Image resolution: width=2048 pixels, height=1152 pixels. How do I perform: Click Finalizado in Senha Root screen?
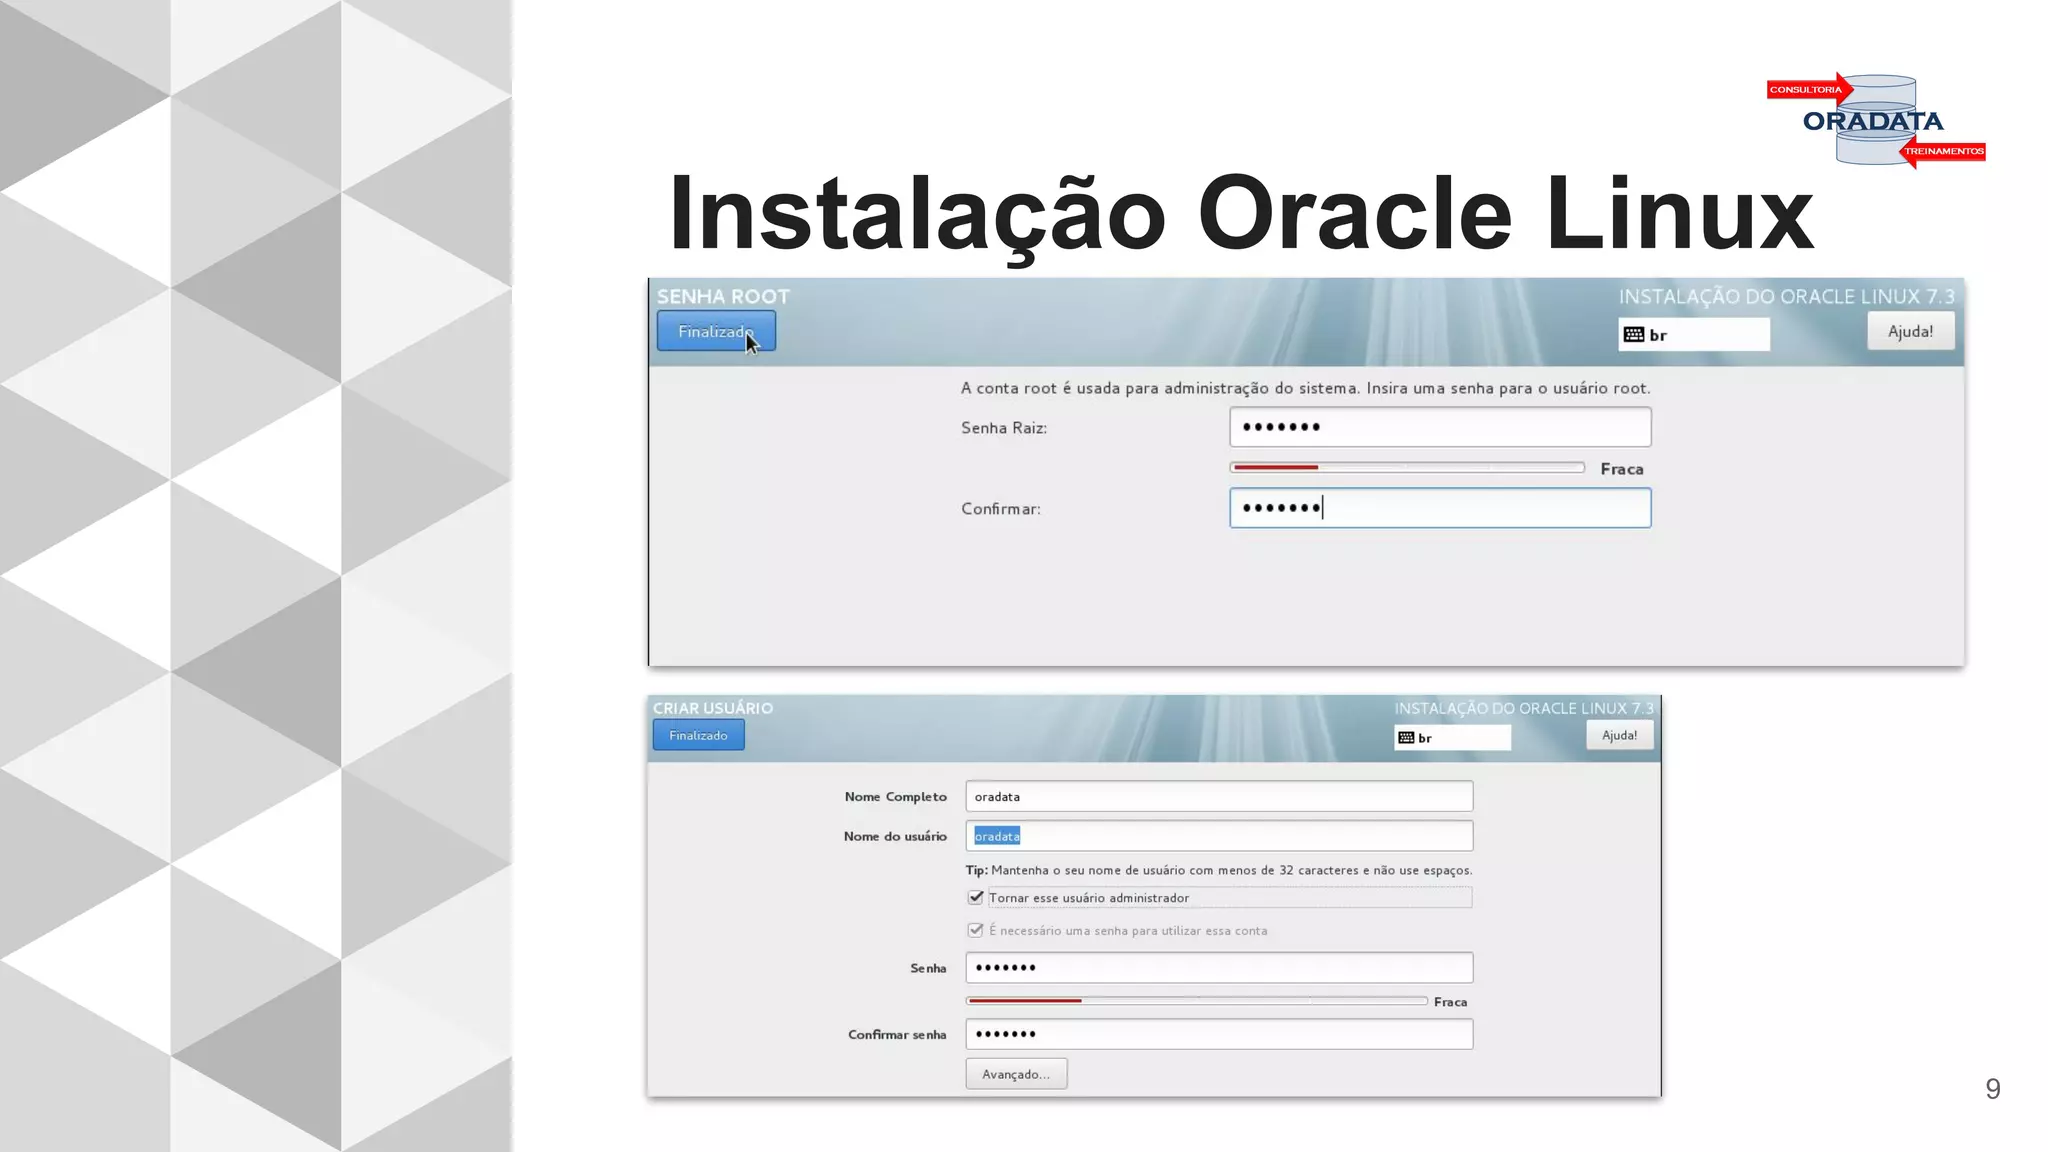click(x=716, y=331)
